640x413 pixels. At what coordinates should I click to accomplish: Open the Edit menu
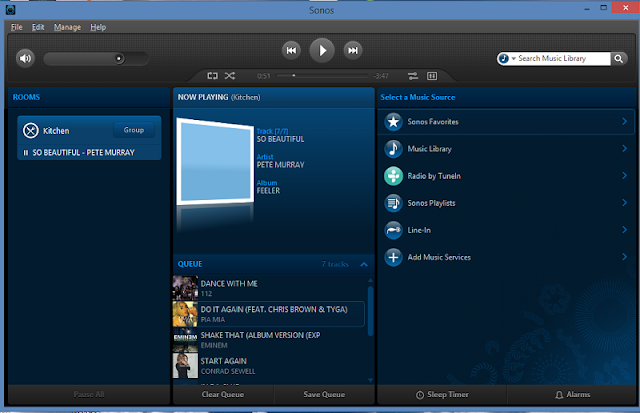38,27
